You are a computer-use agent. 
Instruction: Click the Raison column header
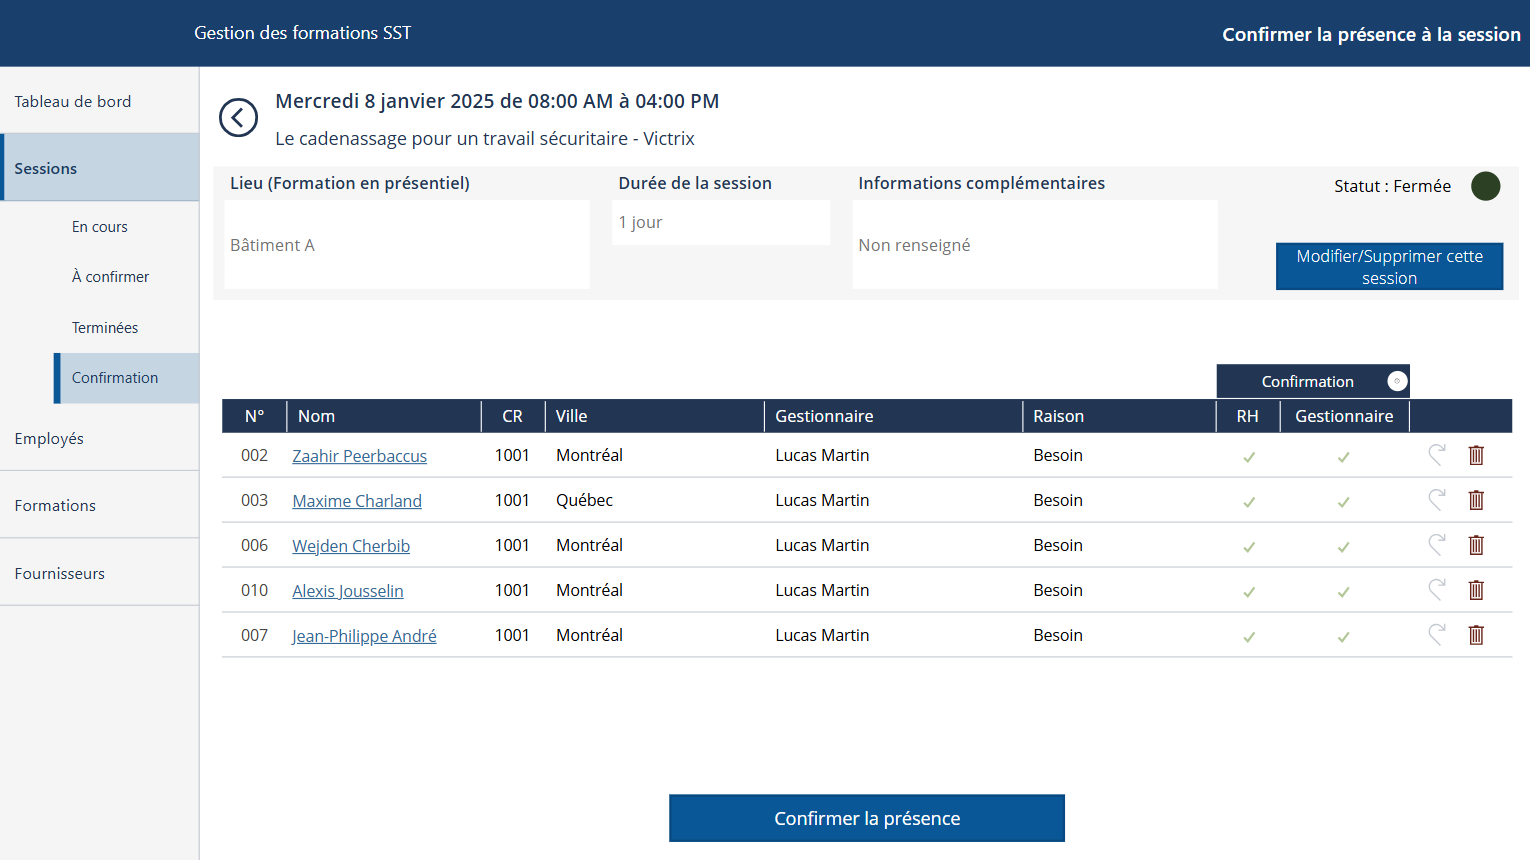[x=1120, y=416]
